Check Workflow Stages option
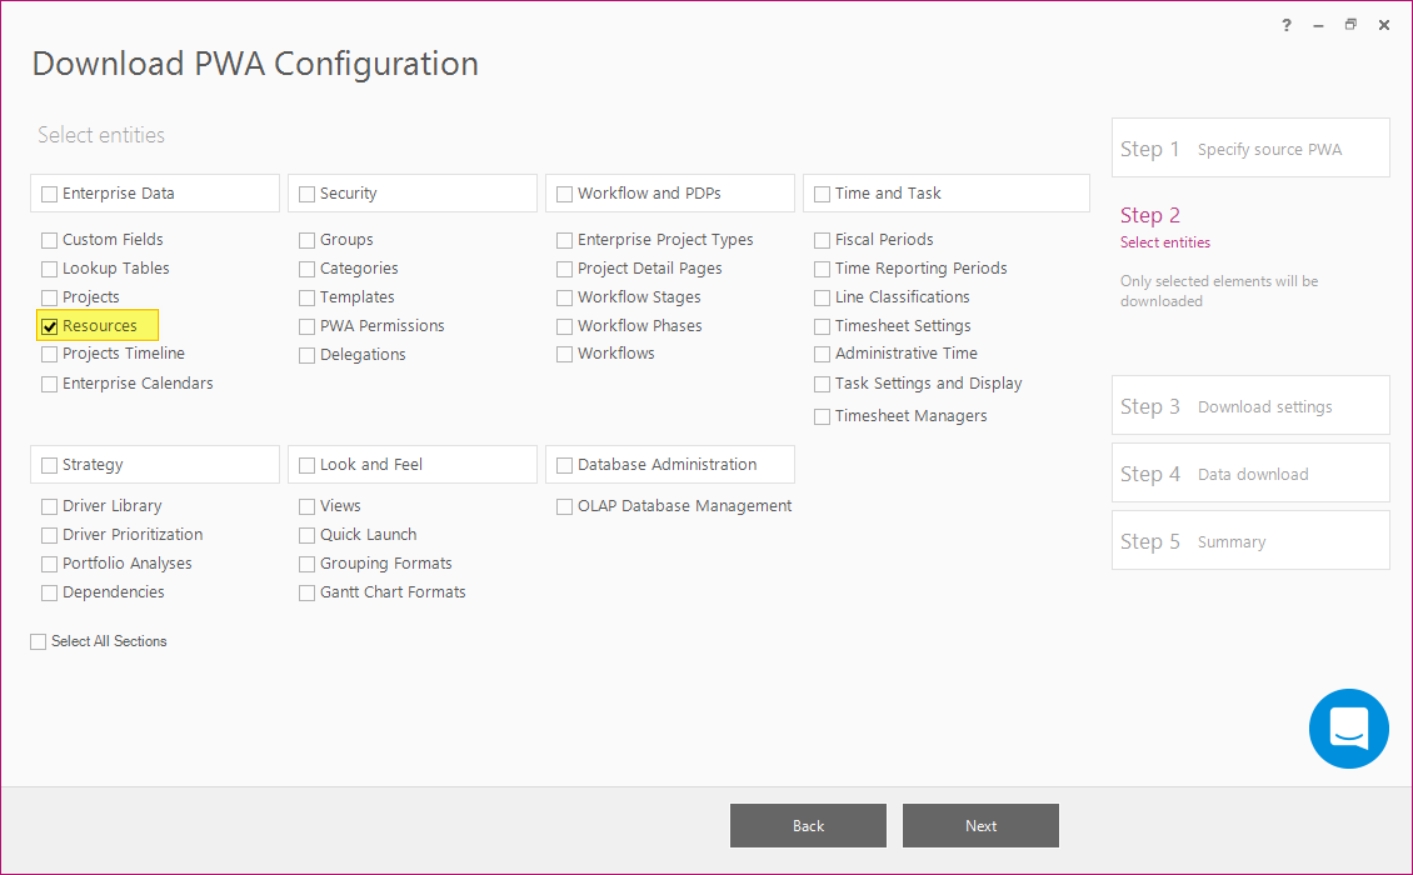 point(565,298)
